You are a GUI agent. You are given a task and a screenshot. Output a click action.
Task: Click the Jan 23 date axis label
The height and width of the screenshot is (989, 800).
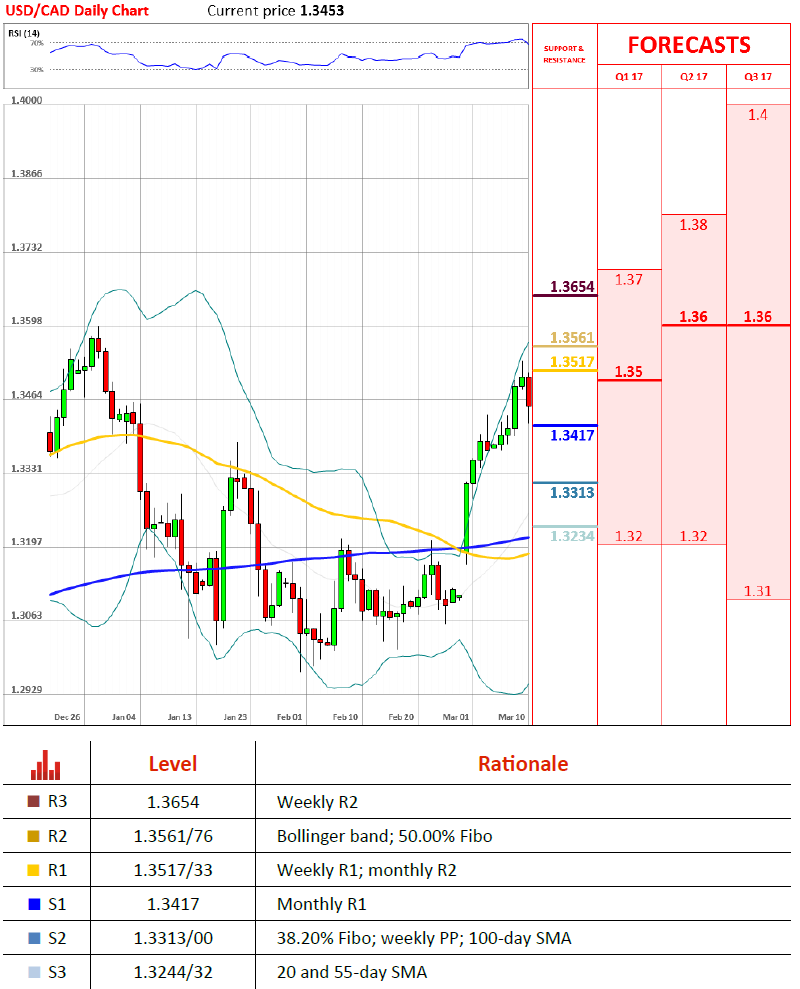tap(235, 717)
